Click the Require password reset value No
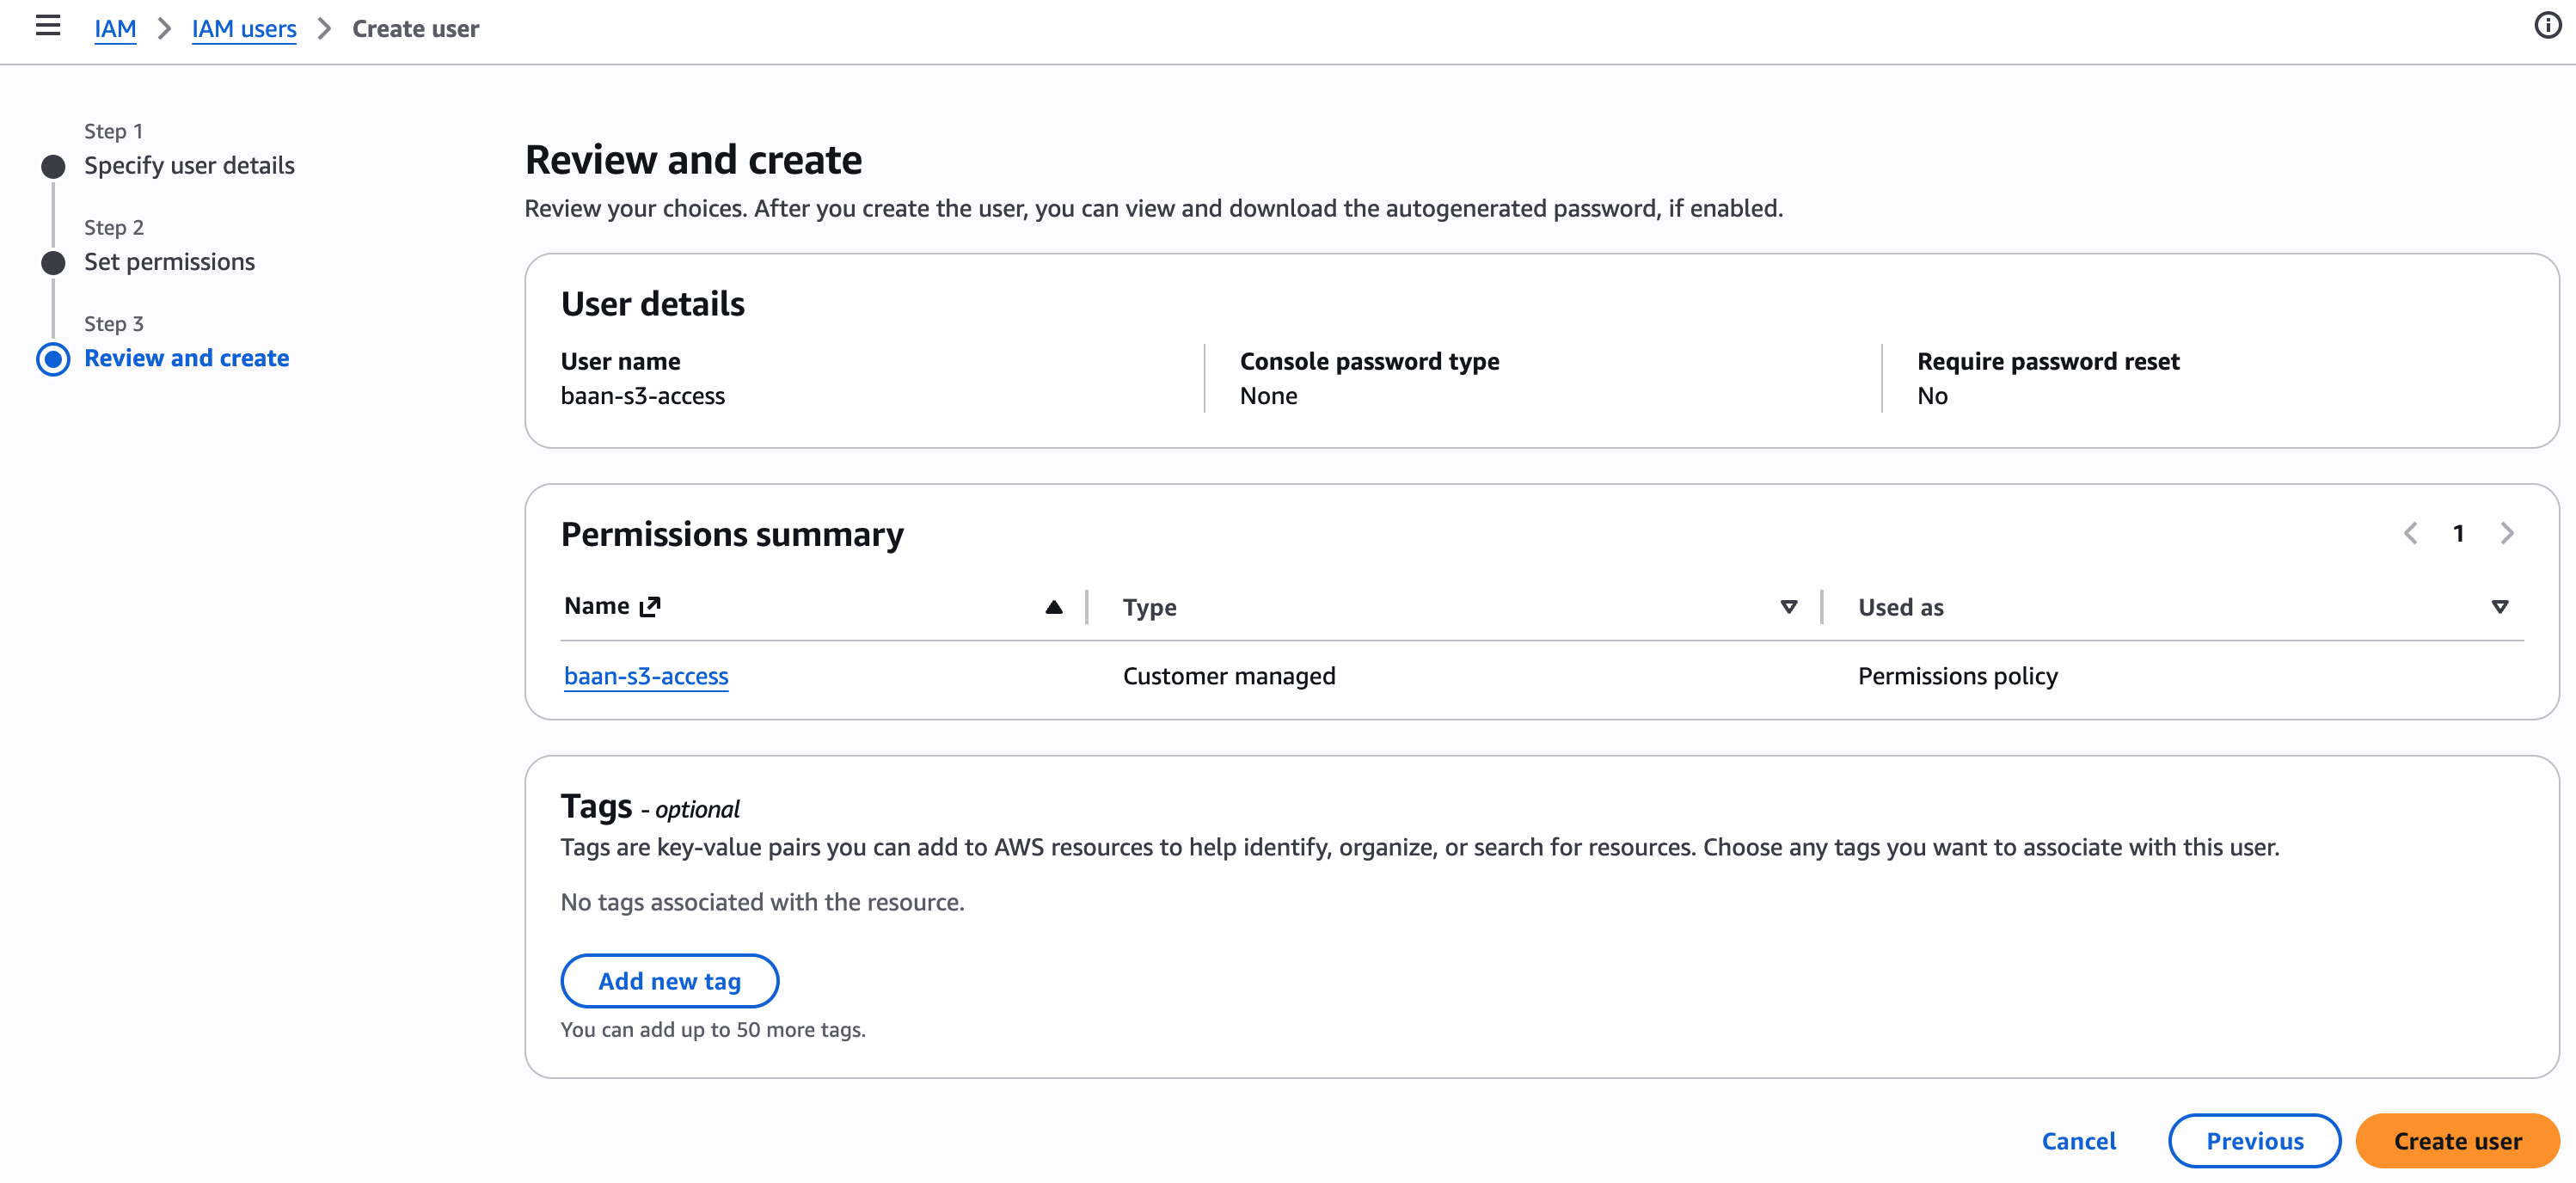 pyautogui.click(x=1932, y=396)
